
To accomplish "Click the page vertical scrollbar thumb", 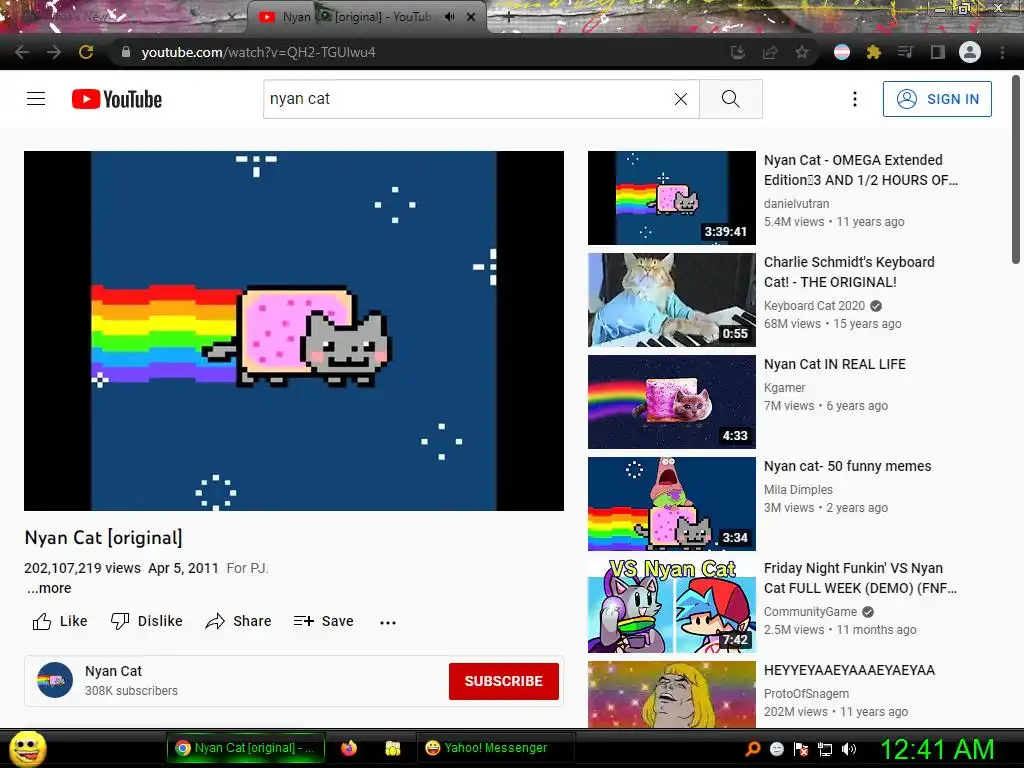I will [1016, 169].
